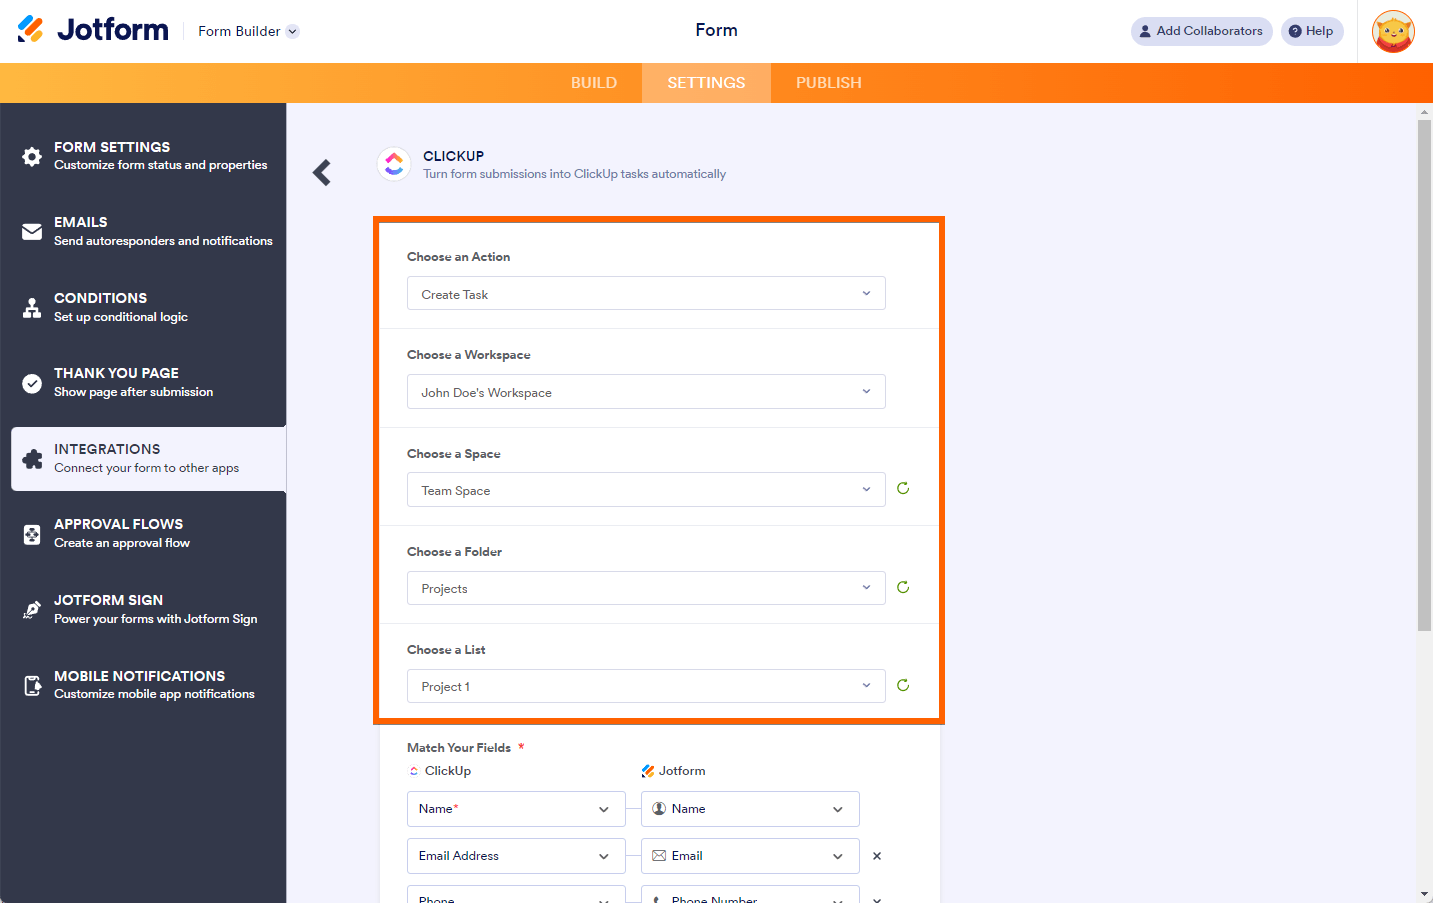Click the 'Match Your Fields' label
The width and height of the screenshot is (1433, 903).
pos(459,748)
